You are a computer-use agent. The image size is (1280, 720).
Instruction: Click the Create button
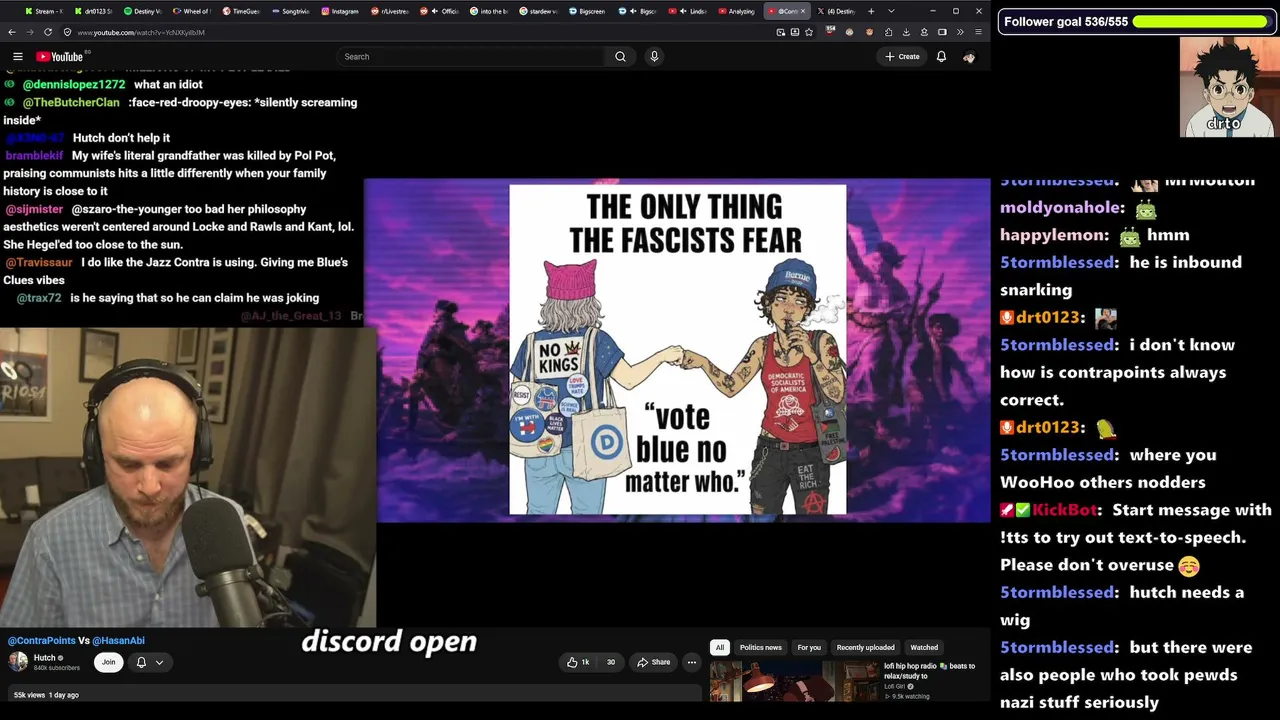click(x=902, y=57)
